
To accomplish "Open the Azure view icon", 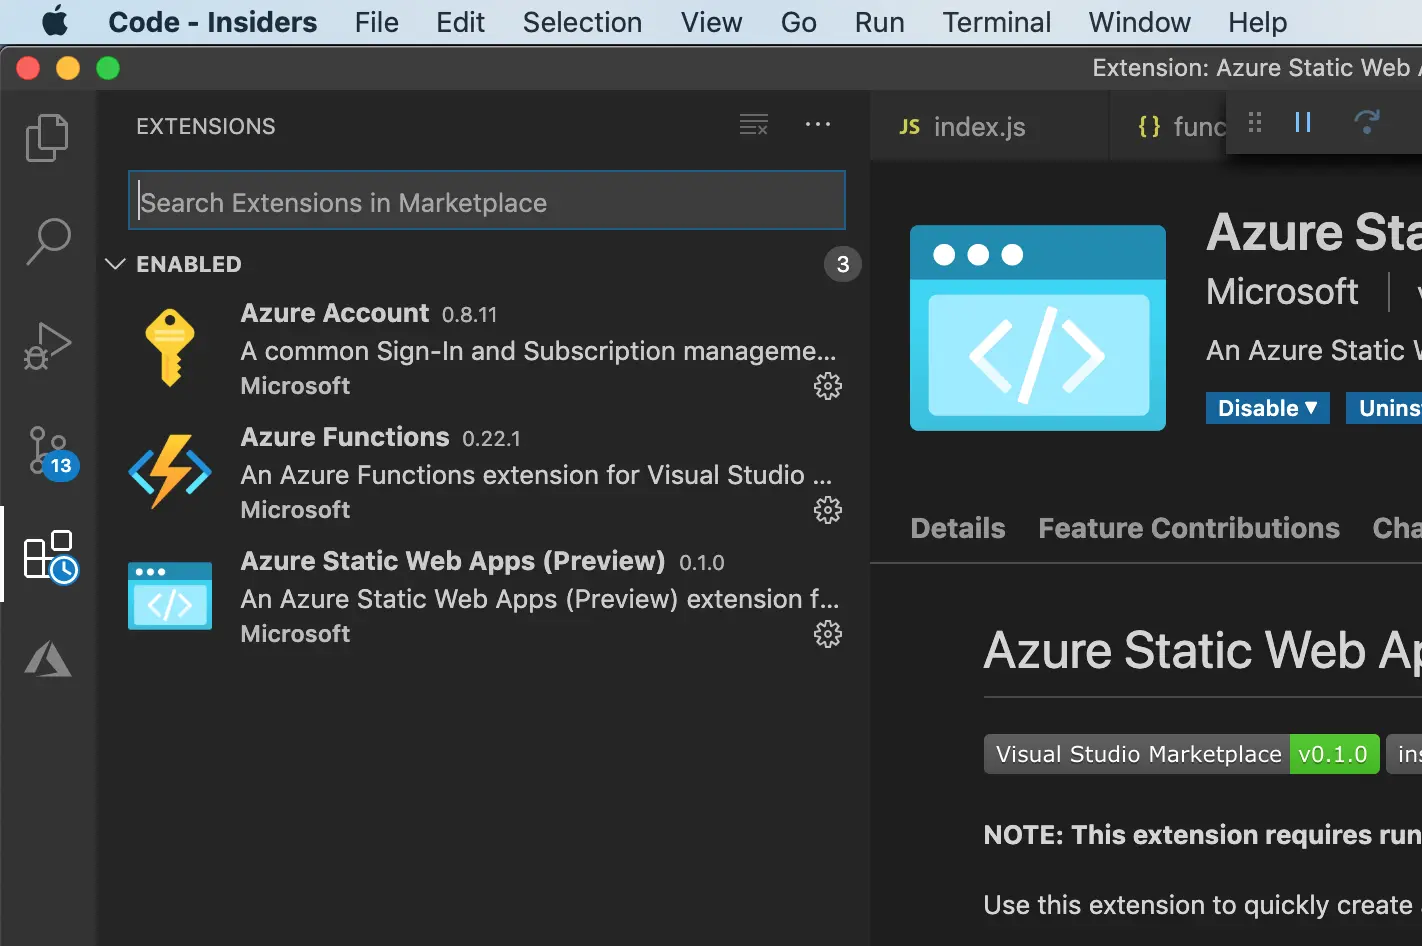I will click(x=47, y=659).
